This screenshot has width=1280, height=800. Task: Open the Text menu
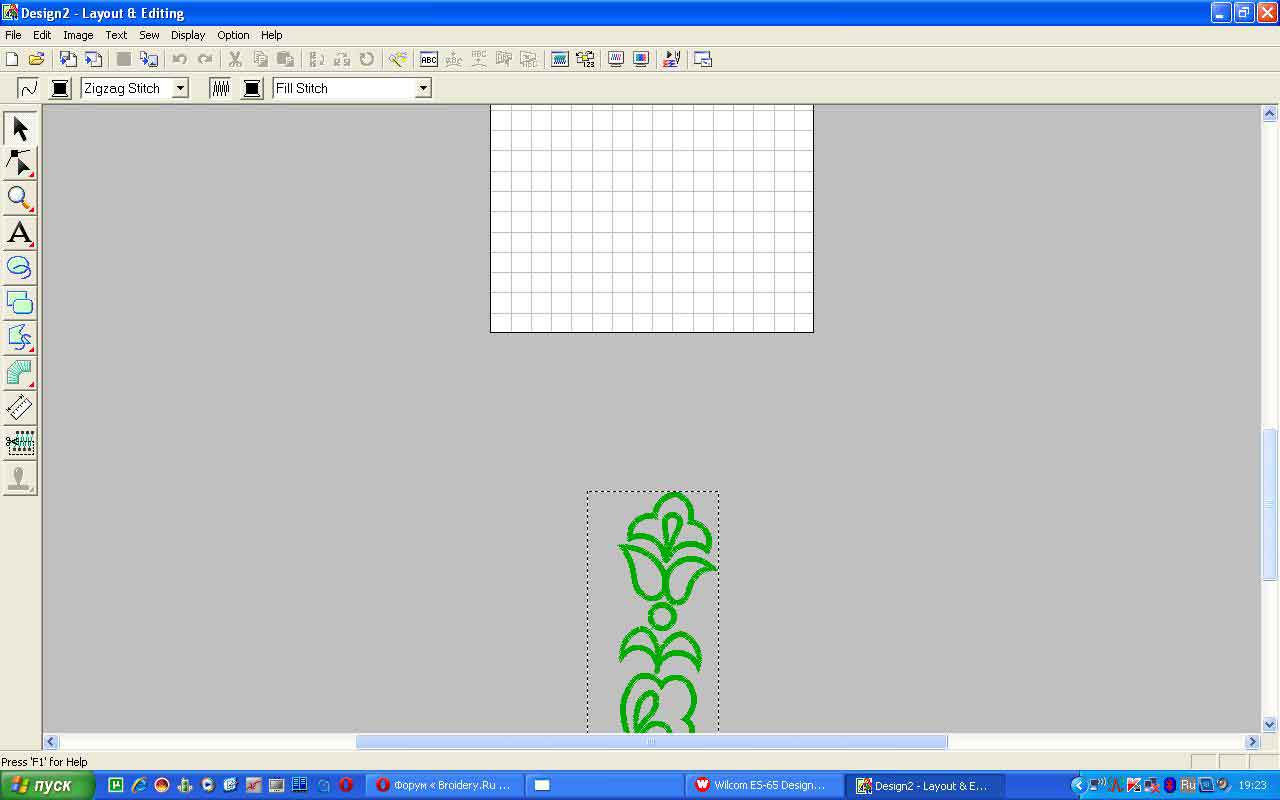pos(116,35)
